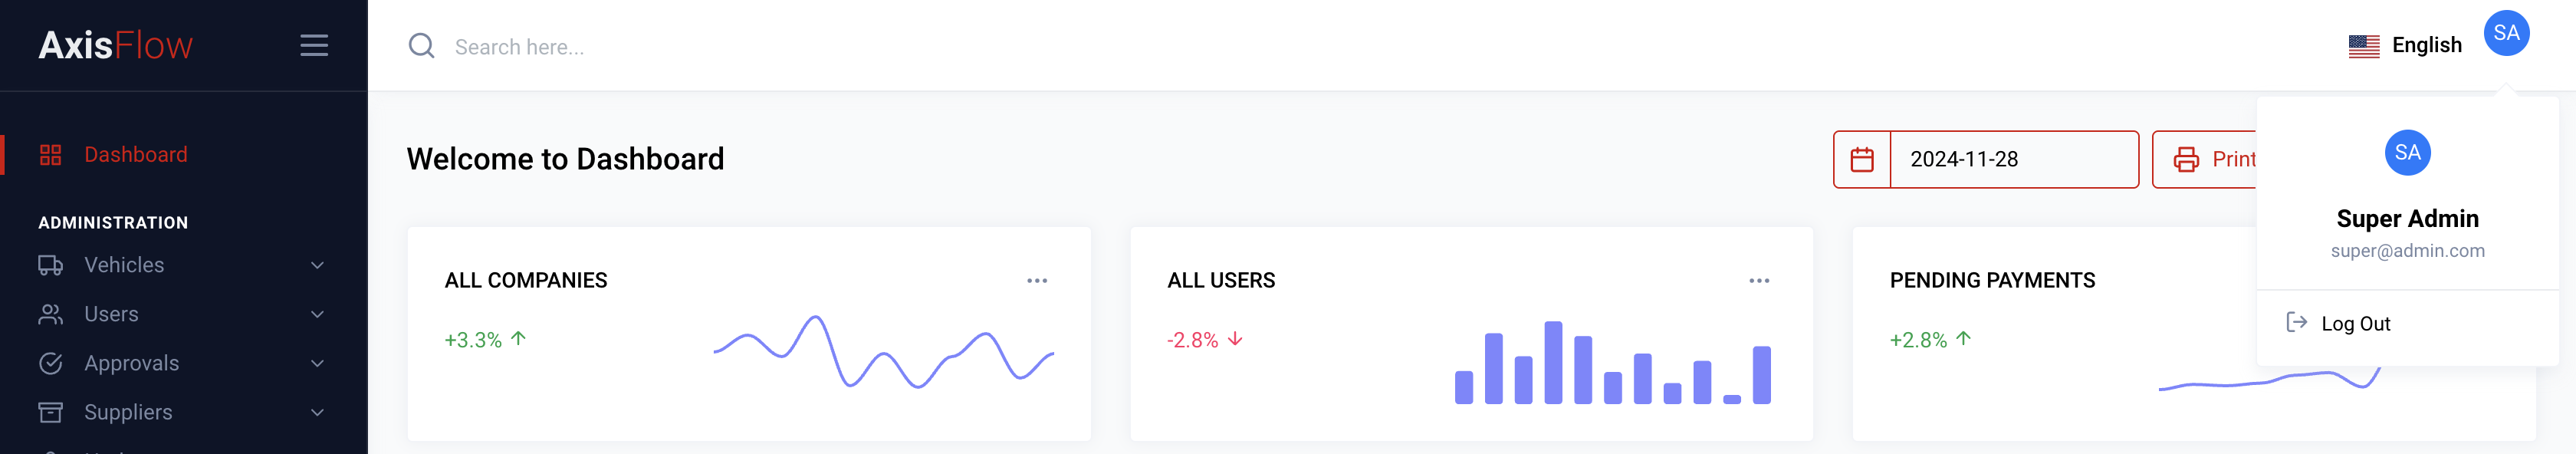Click the Approvals sidebar menu entry
Screen dimensions: 2576x454
point(131,362)
